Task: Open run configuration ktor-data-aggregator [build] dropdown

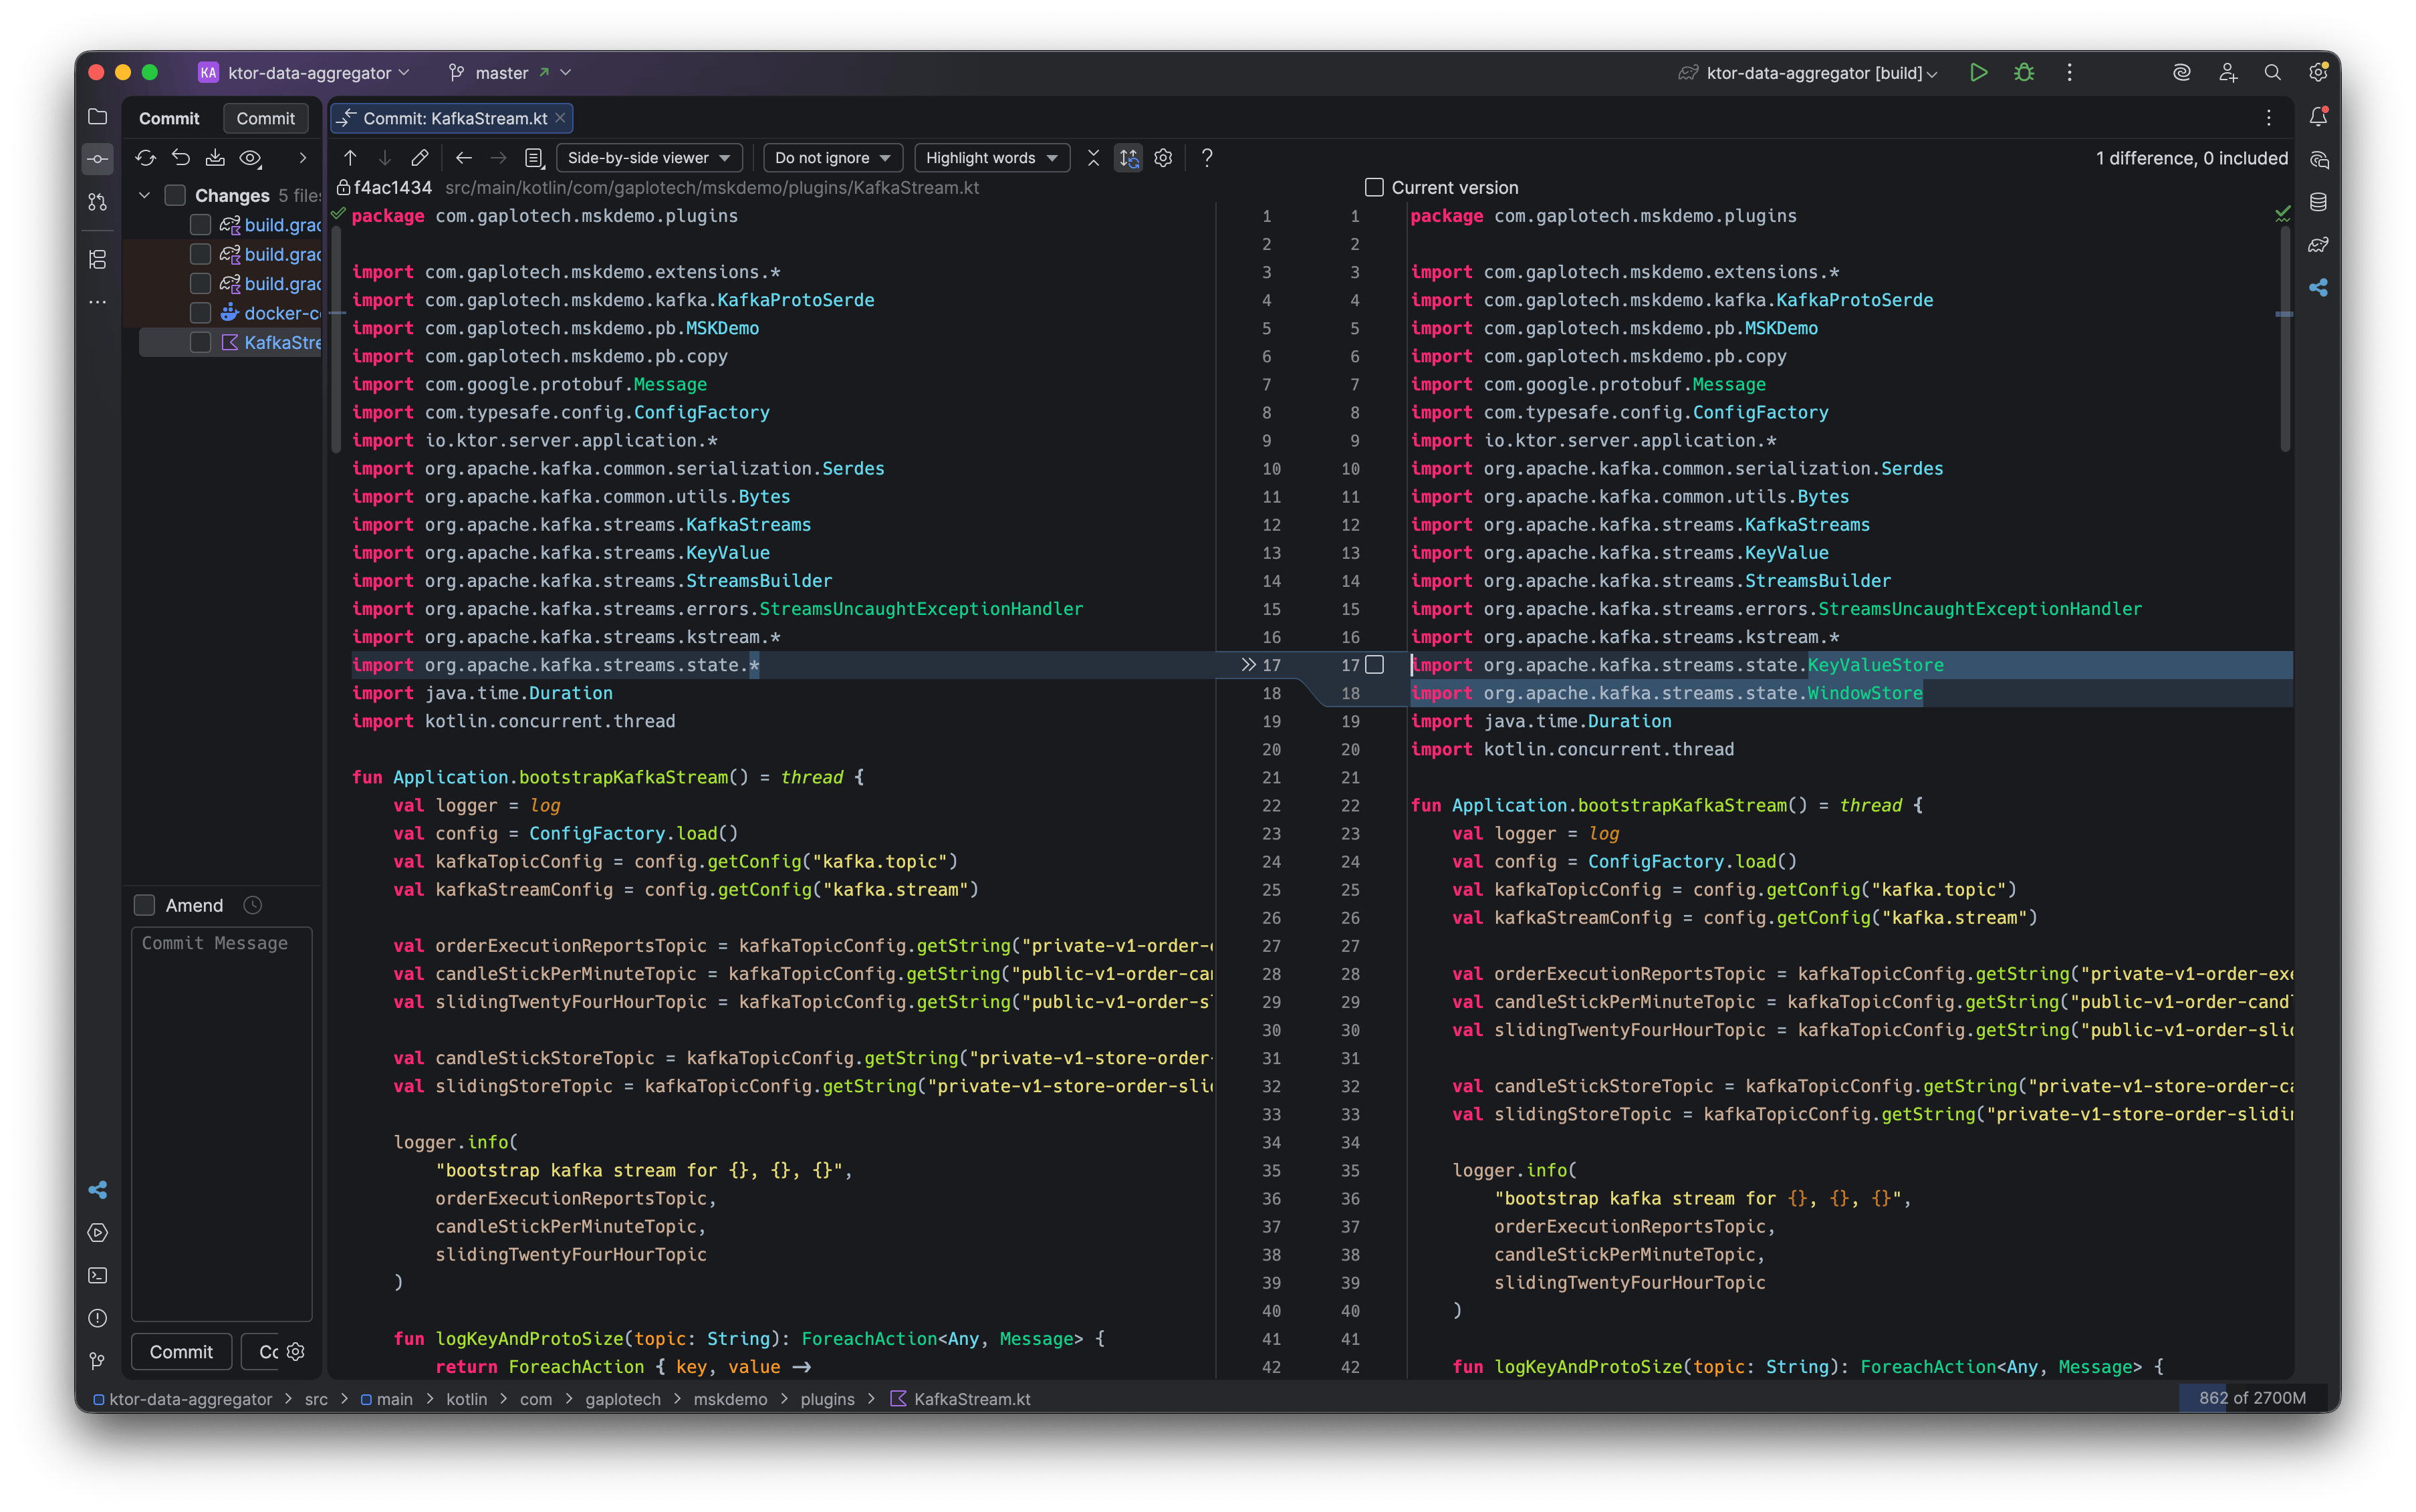Action: (x=1809, y=73)
